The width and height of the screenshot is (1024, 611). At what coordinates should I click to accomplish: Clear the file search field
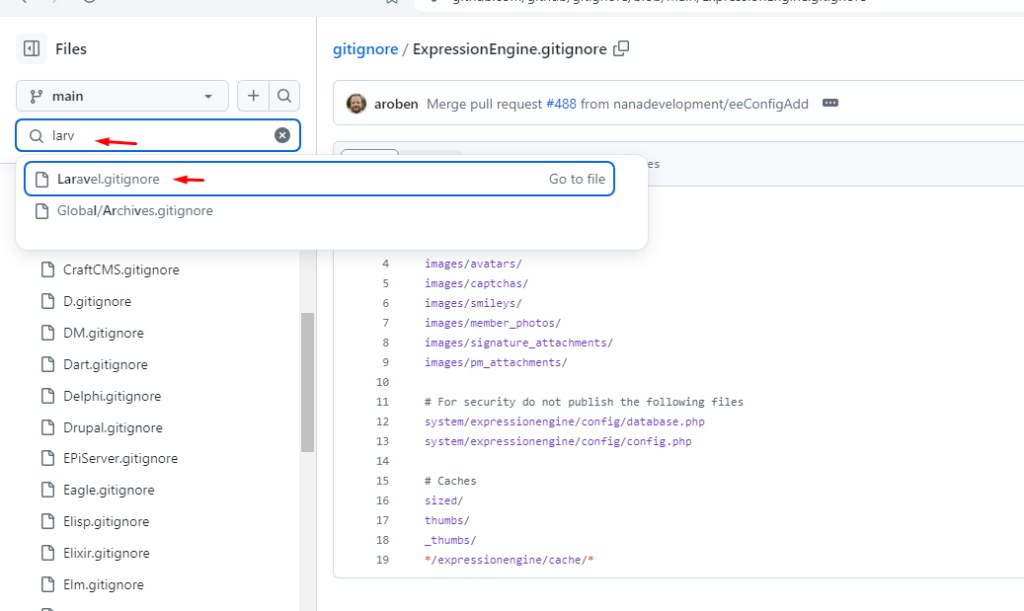282,135
